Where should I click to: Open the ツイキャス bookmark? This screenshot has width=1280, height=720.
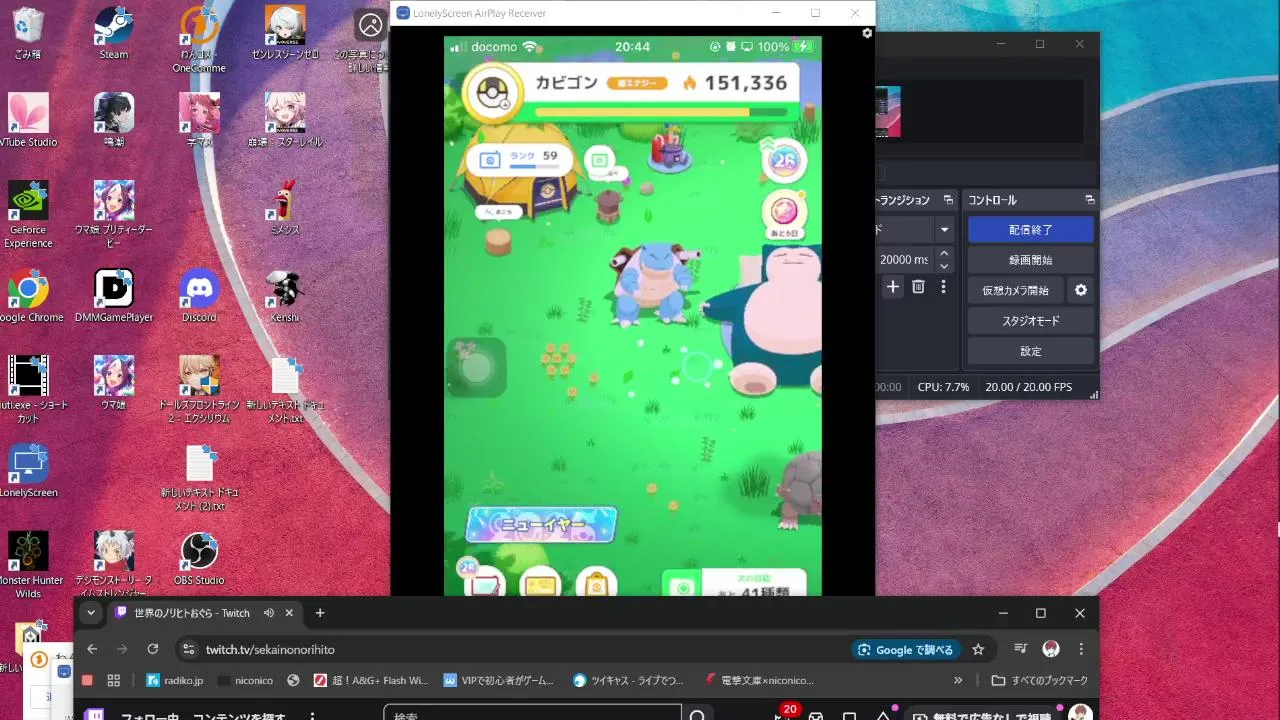(629, 680)
